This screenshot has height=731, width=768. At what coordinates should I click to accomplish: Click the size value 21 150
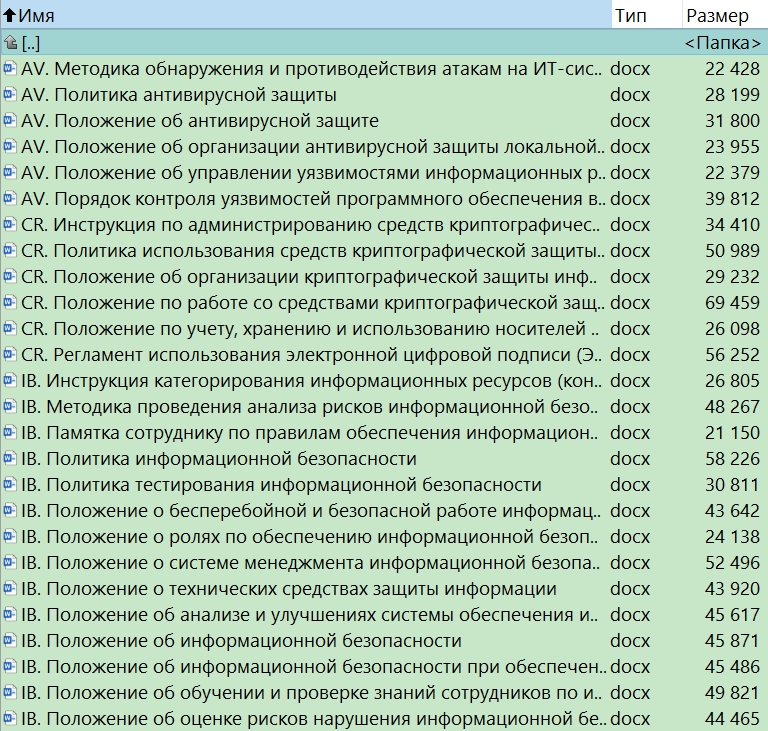(x=732, y=432)
